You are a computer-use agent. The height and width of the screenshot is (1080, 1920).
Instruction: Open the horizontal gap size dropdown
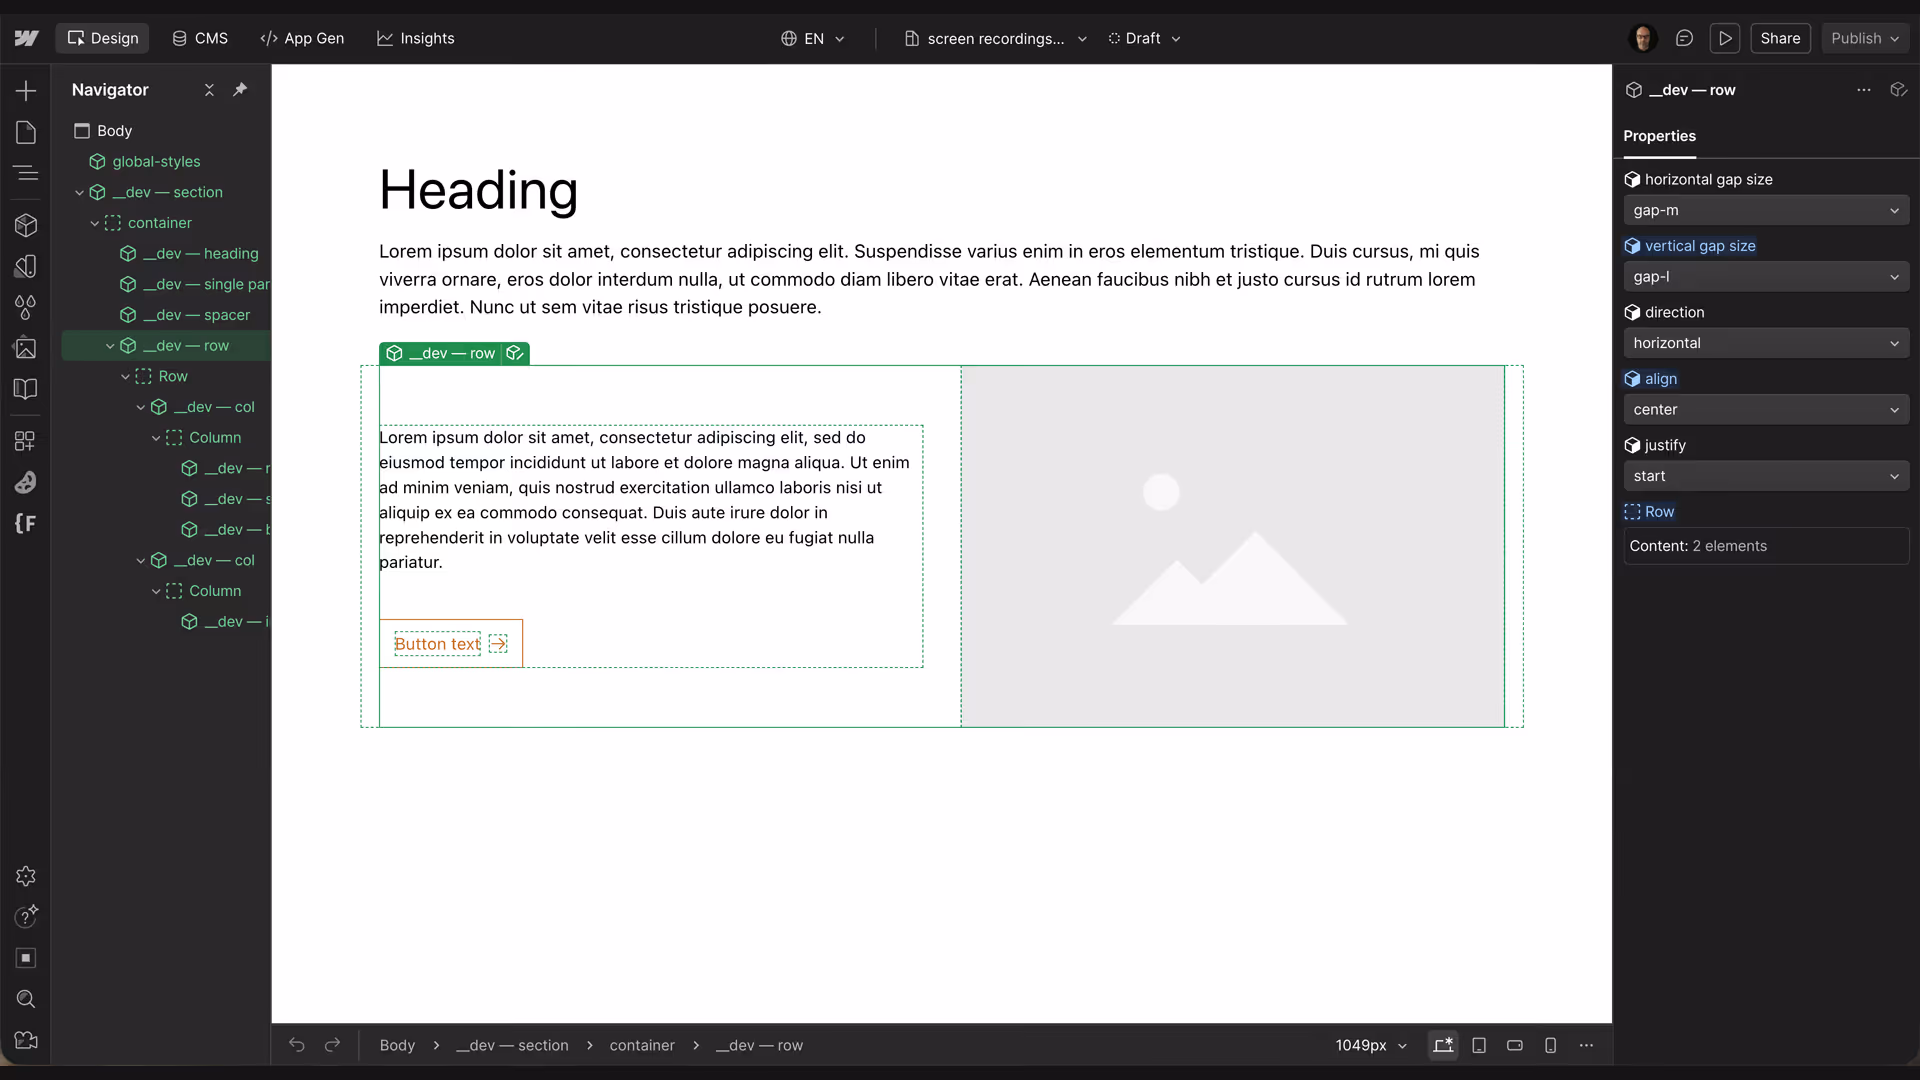1765,210
